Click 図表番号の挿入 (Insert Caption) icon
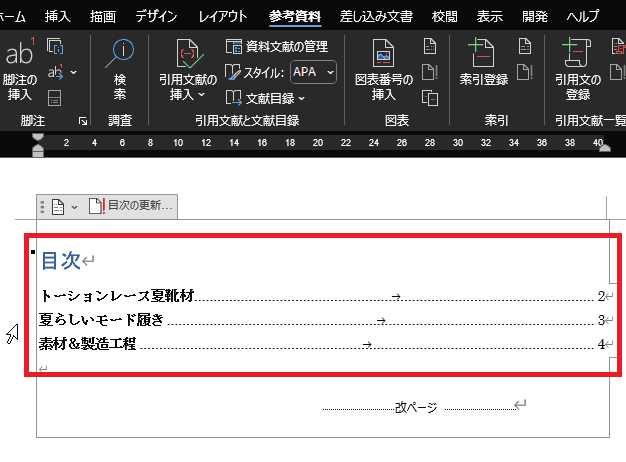Viewport: 626px width, 462px height. (383, 70)
